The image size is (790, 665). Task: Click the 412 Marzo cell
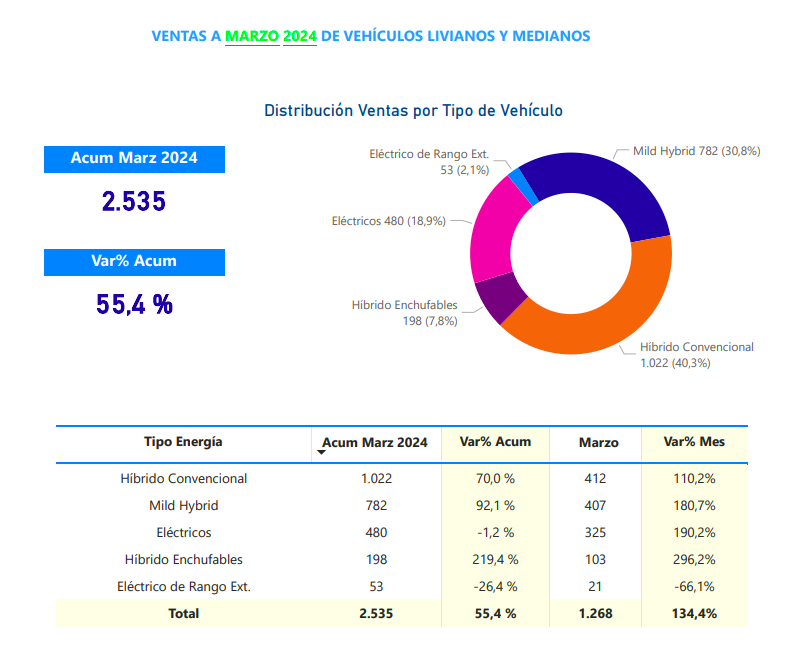tap(595, 479)
